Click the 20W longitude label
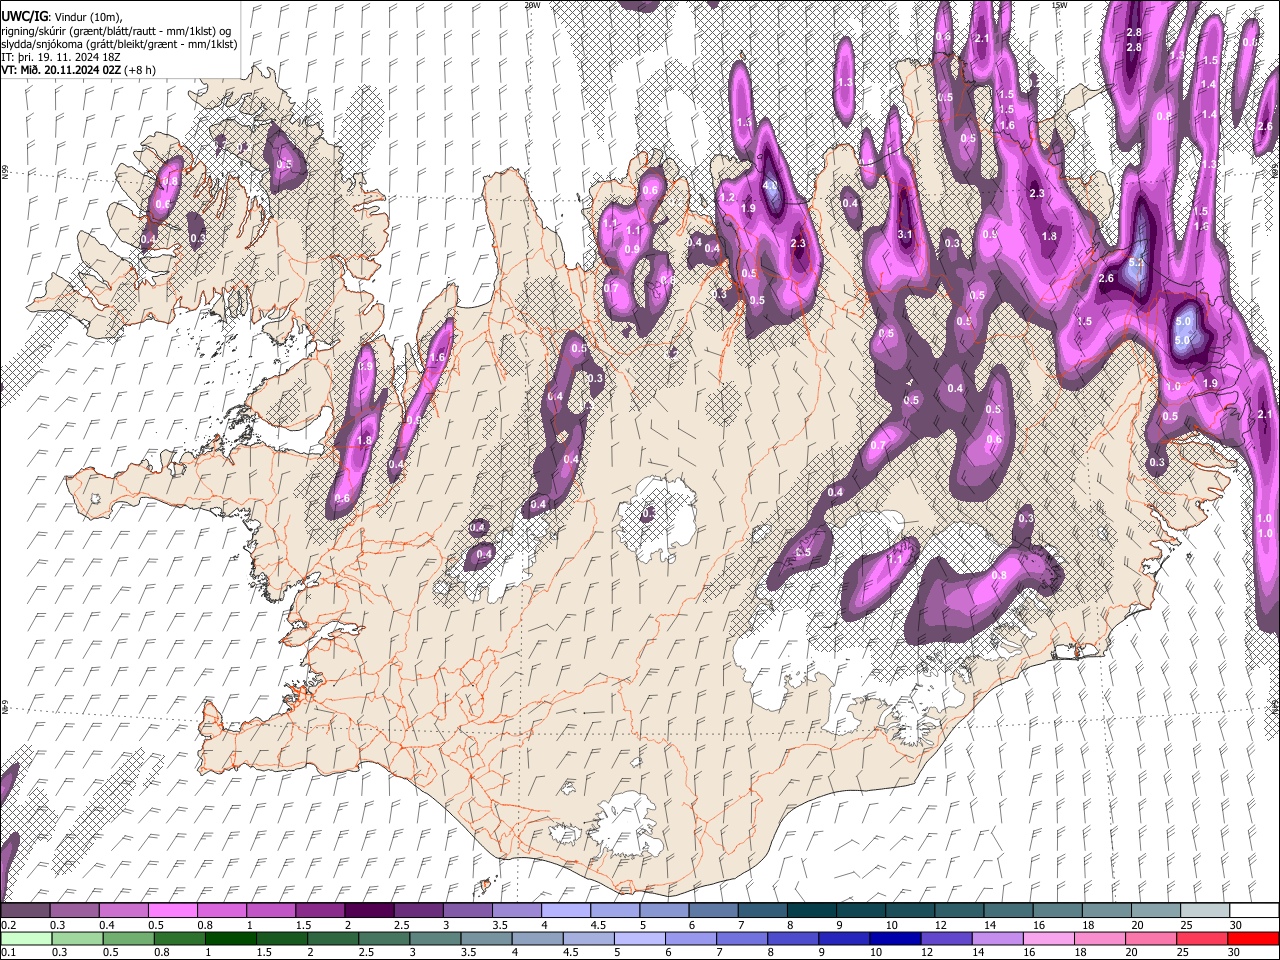The image size is (1280, 960). [532, 5]
